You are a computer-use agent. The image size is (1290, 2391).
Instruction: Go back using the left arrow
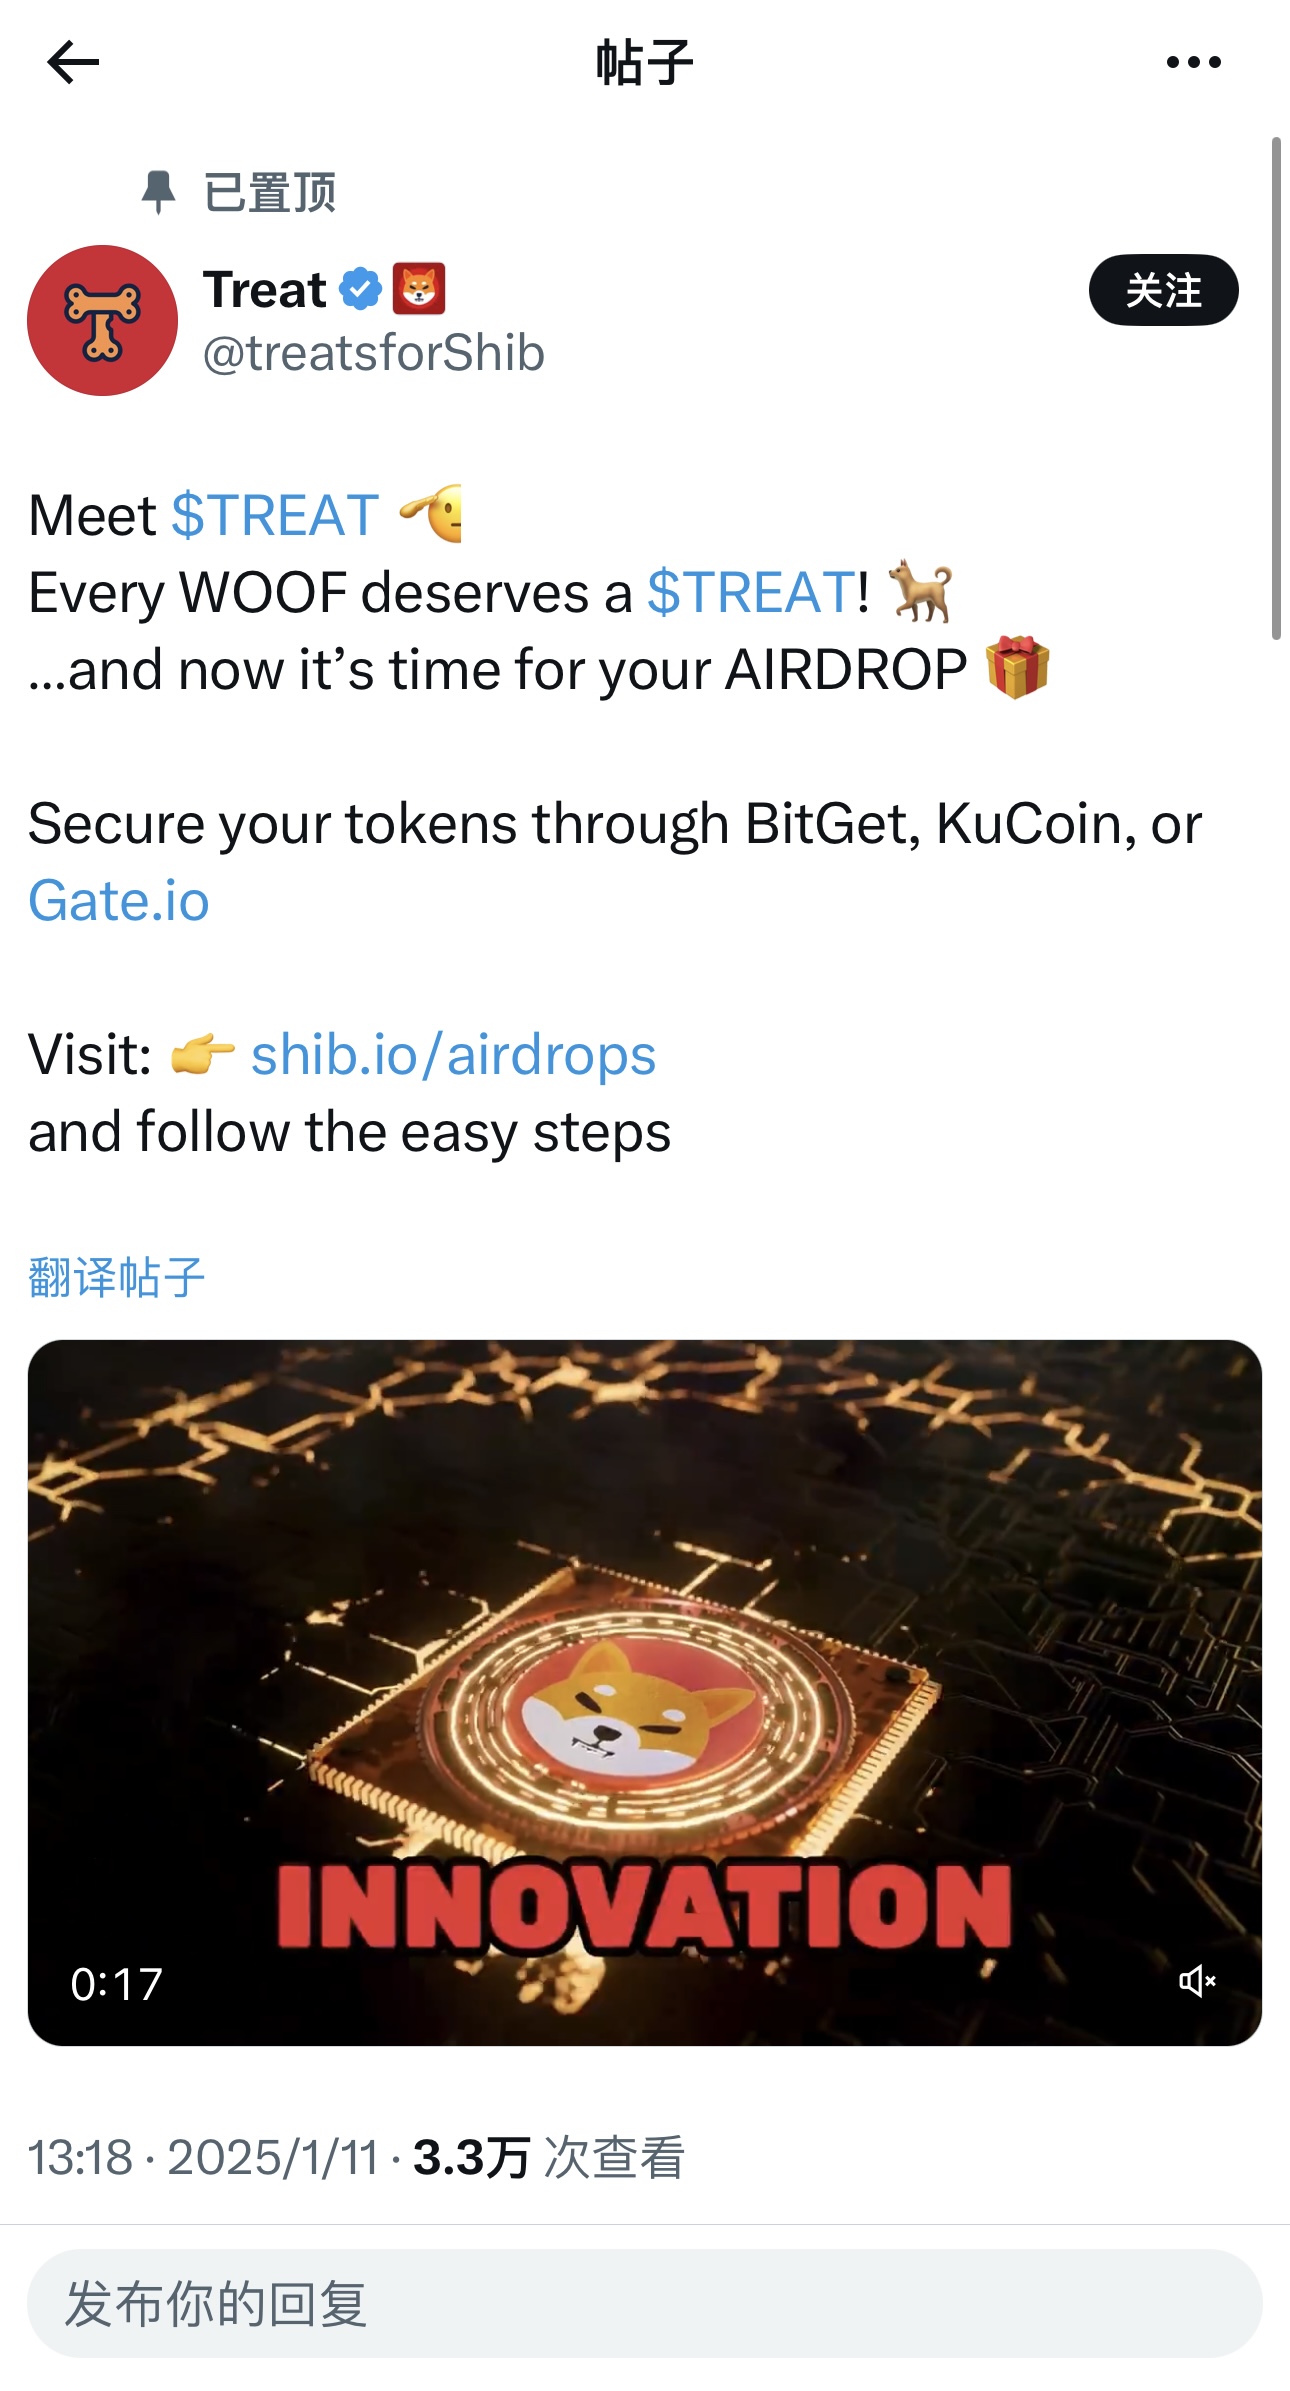coord(73,62)
